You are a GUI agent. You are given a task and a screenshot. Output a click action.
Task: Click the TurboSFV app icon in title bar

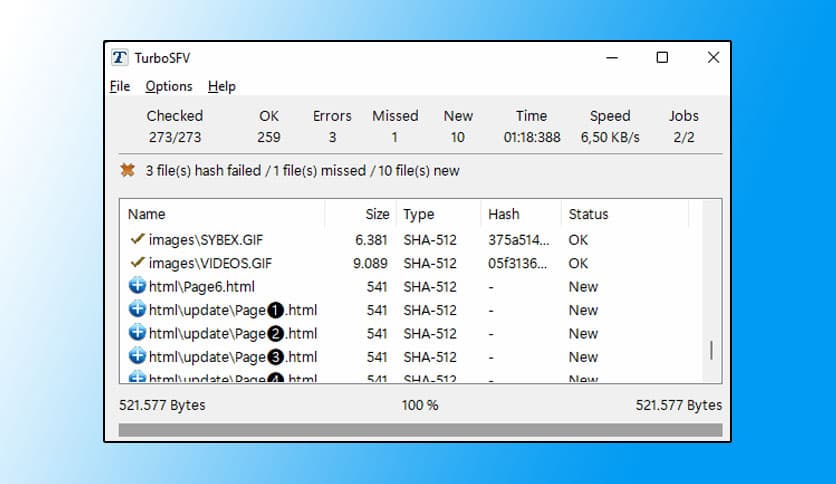point(119,57)
